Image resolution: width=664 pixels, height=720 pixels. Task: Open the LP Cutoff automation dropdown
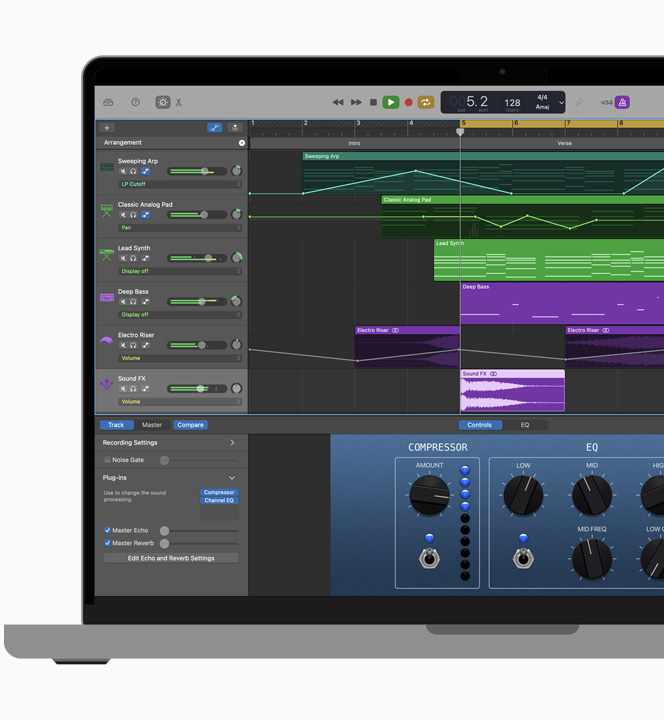179,184
